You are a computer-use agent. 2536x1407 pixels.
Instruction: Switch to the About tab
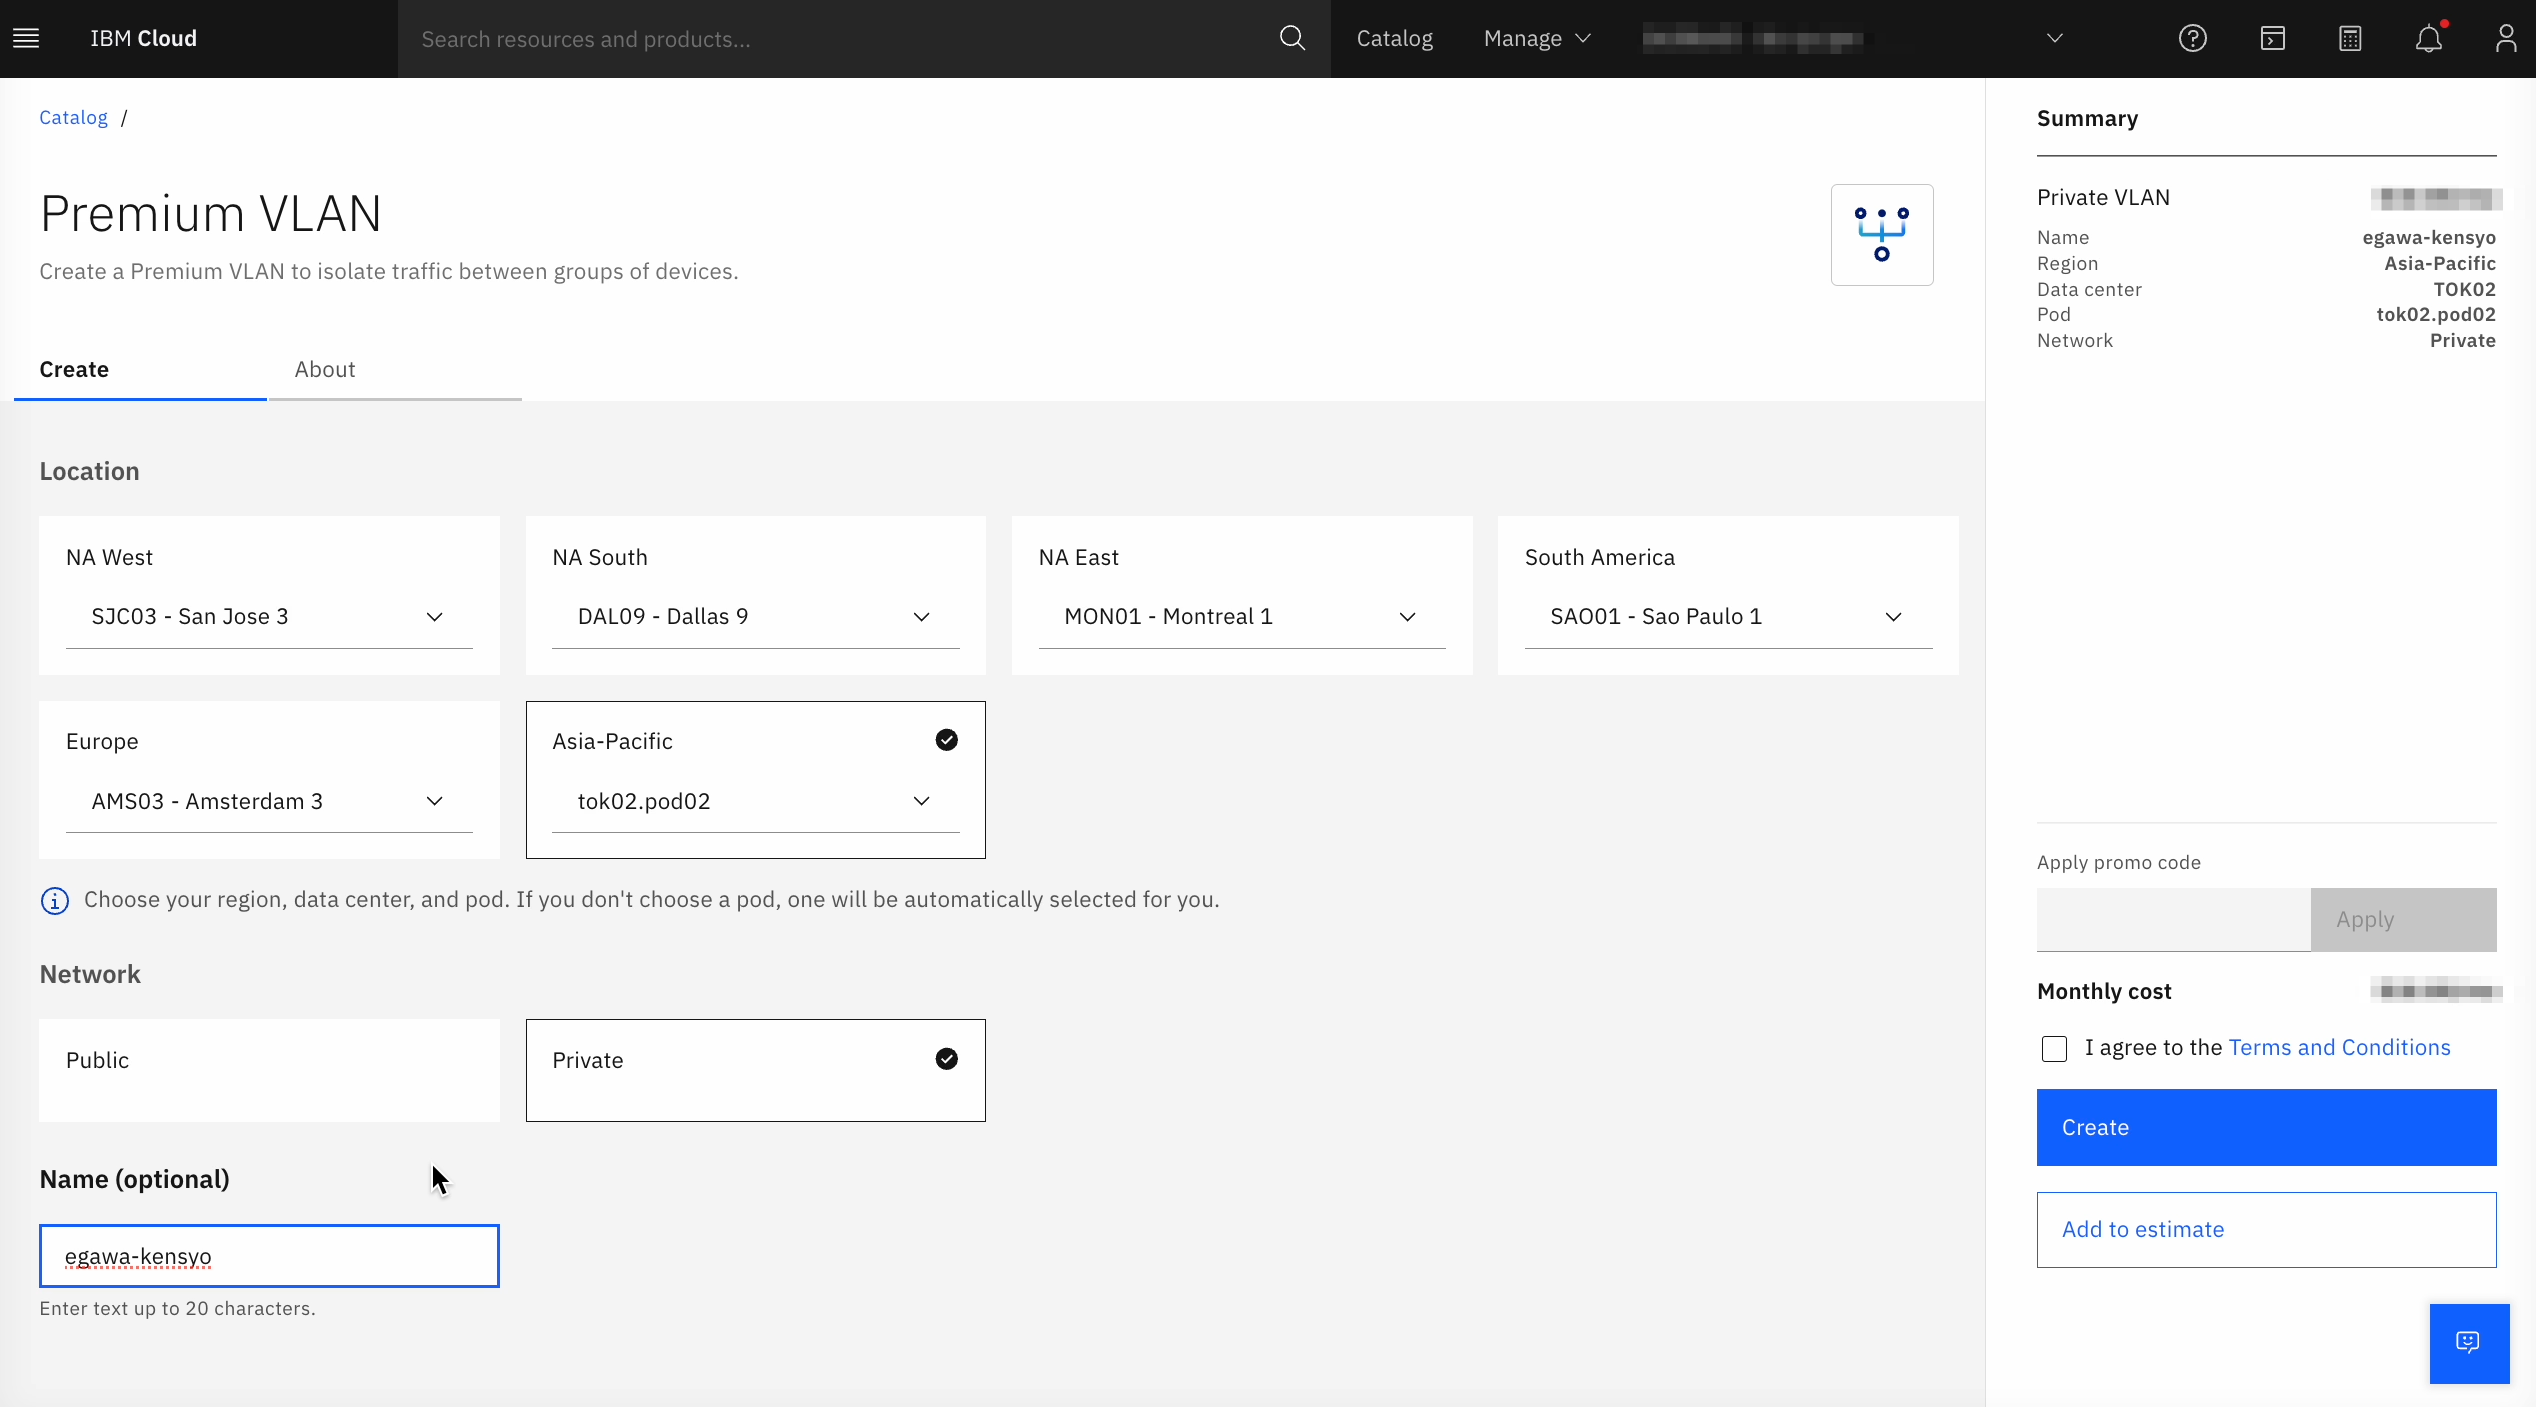click(325, 370)
